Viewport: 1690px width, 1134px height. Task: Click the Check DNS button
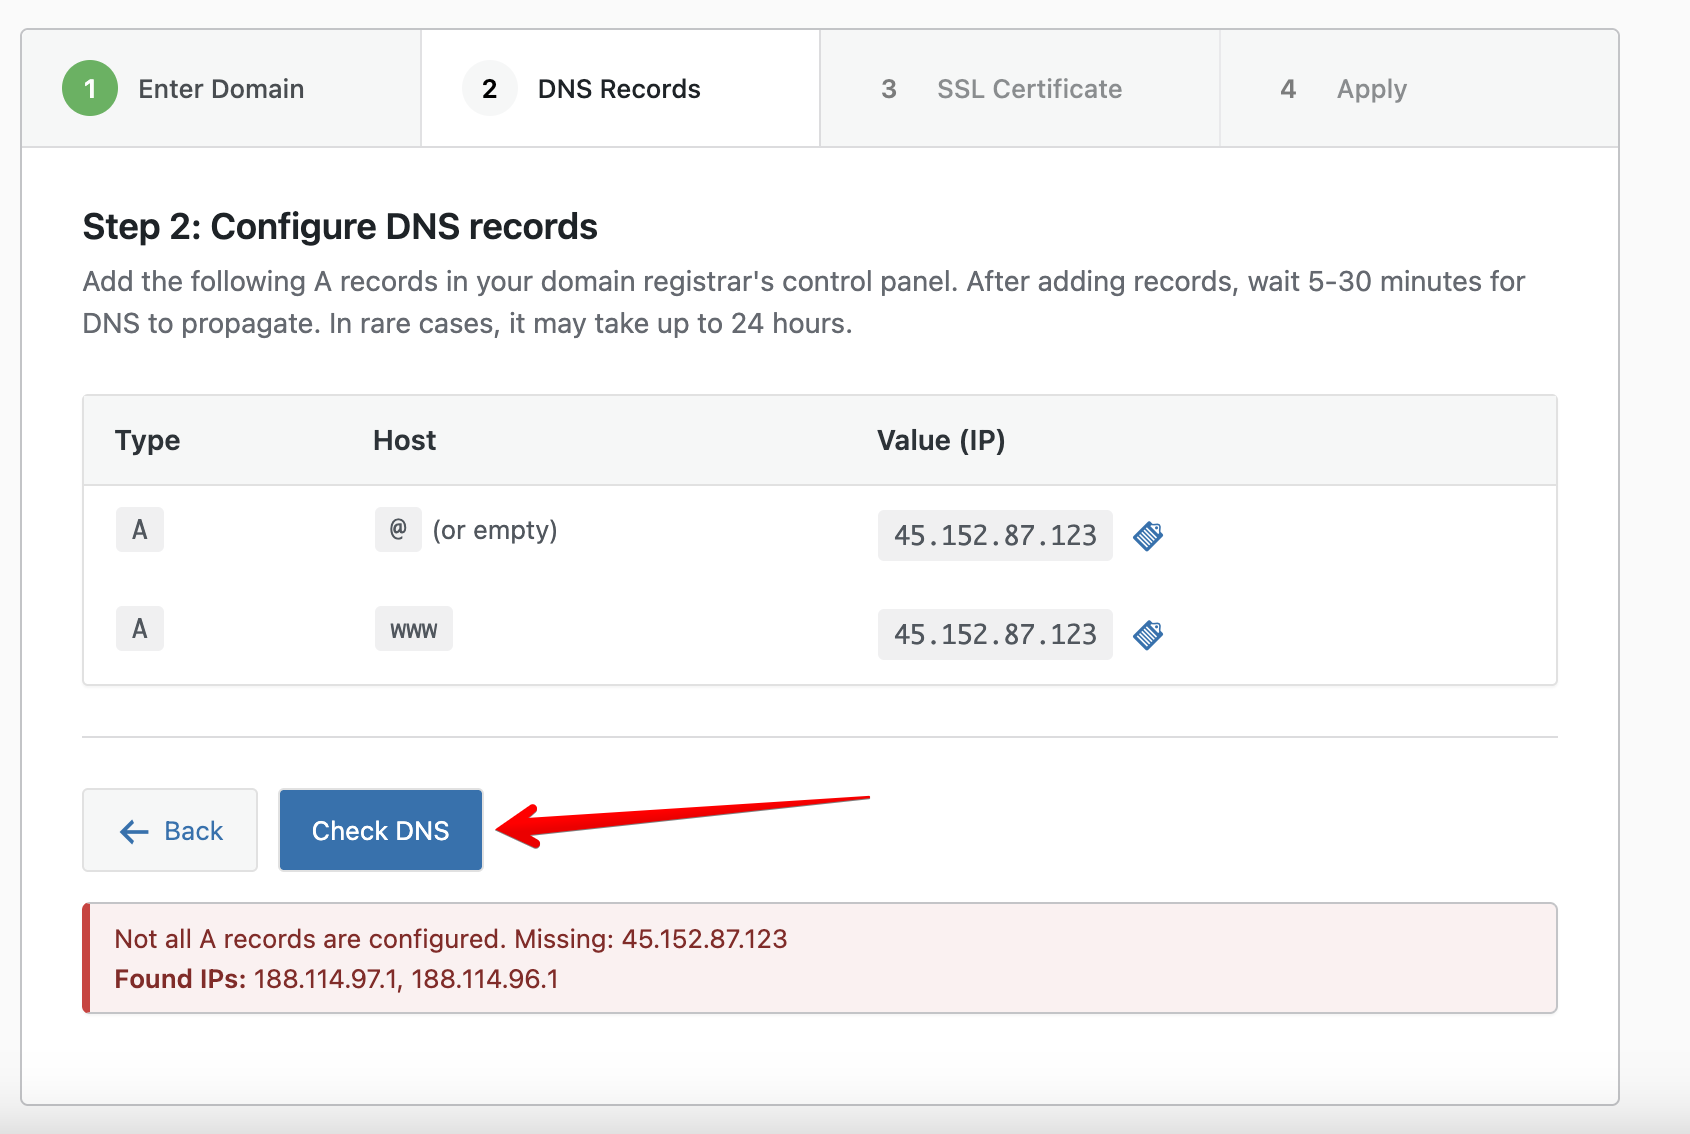pyautogui.click(x=381, y=830)
